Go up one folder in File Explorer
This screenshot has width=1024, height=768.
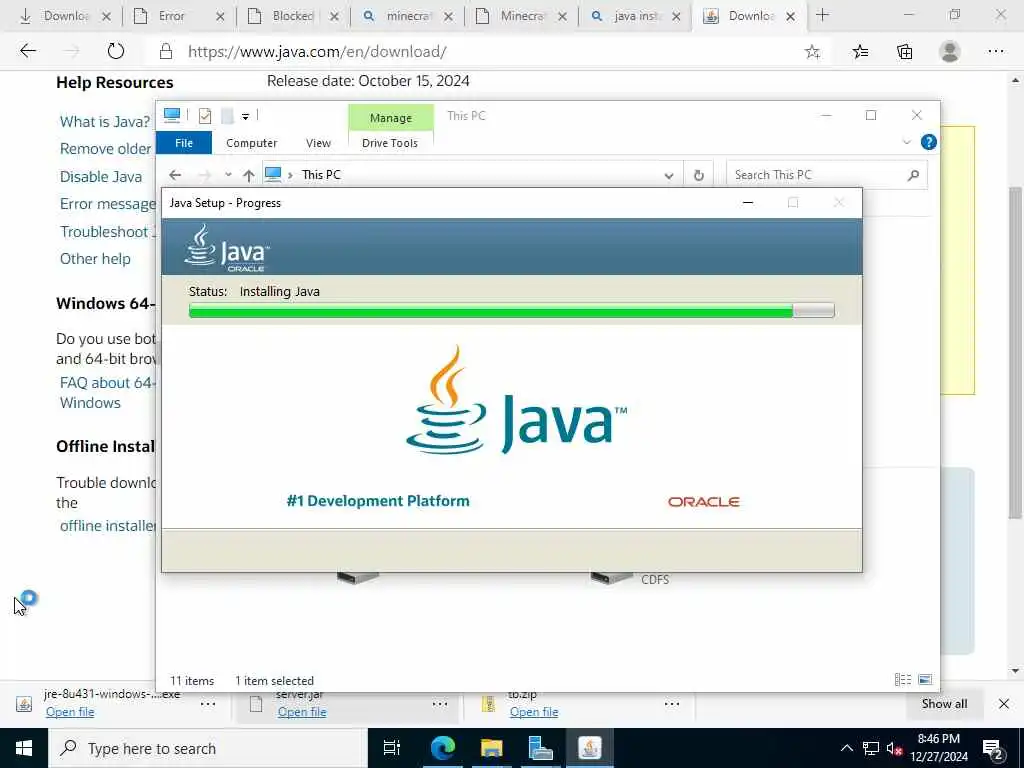pyautogui.click(x=248, y=175)
